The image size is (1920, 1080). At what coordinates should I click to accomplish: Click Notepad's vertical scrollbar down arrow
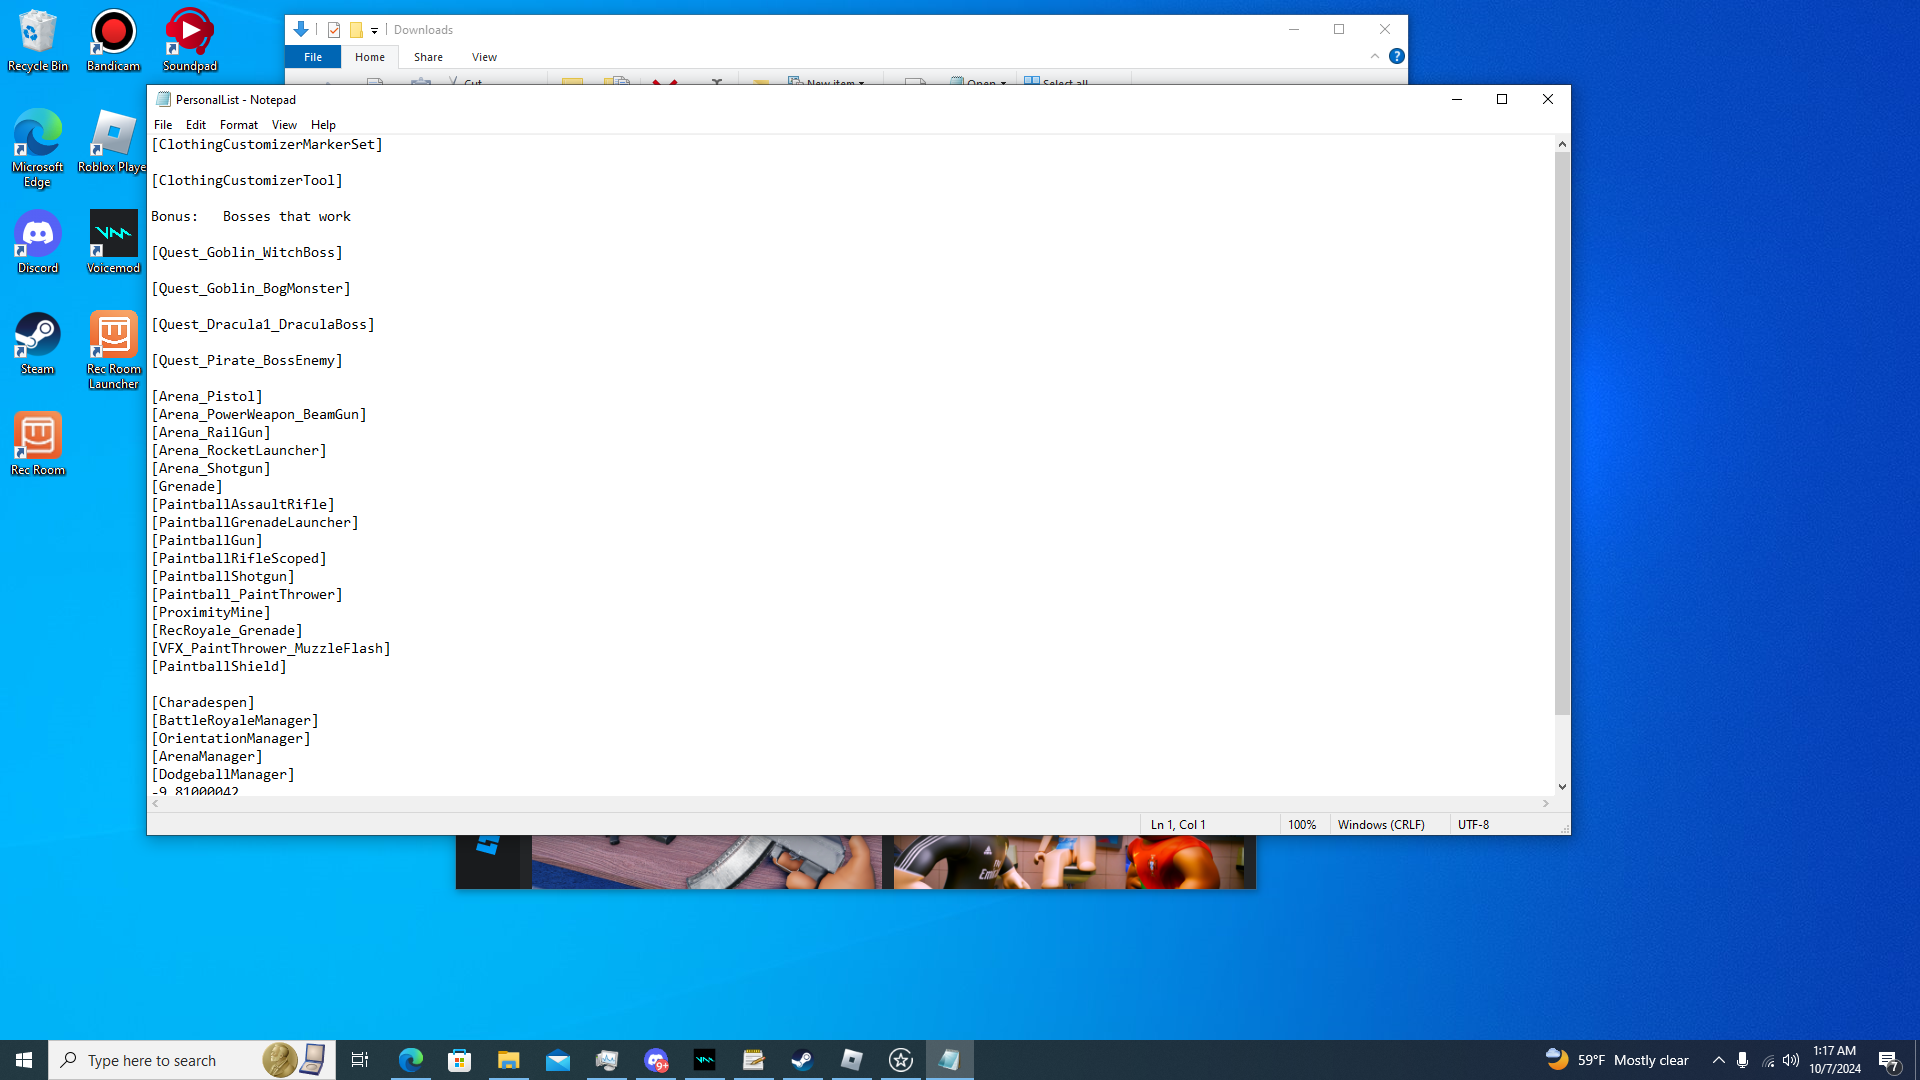click(1562, 787)
